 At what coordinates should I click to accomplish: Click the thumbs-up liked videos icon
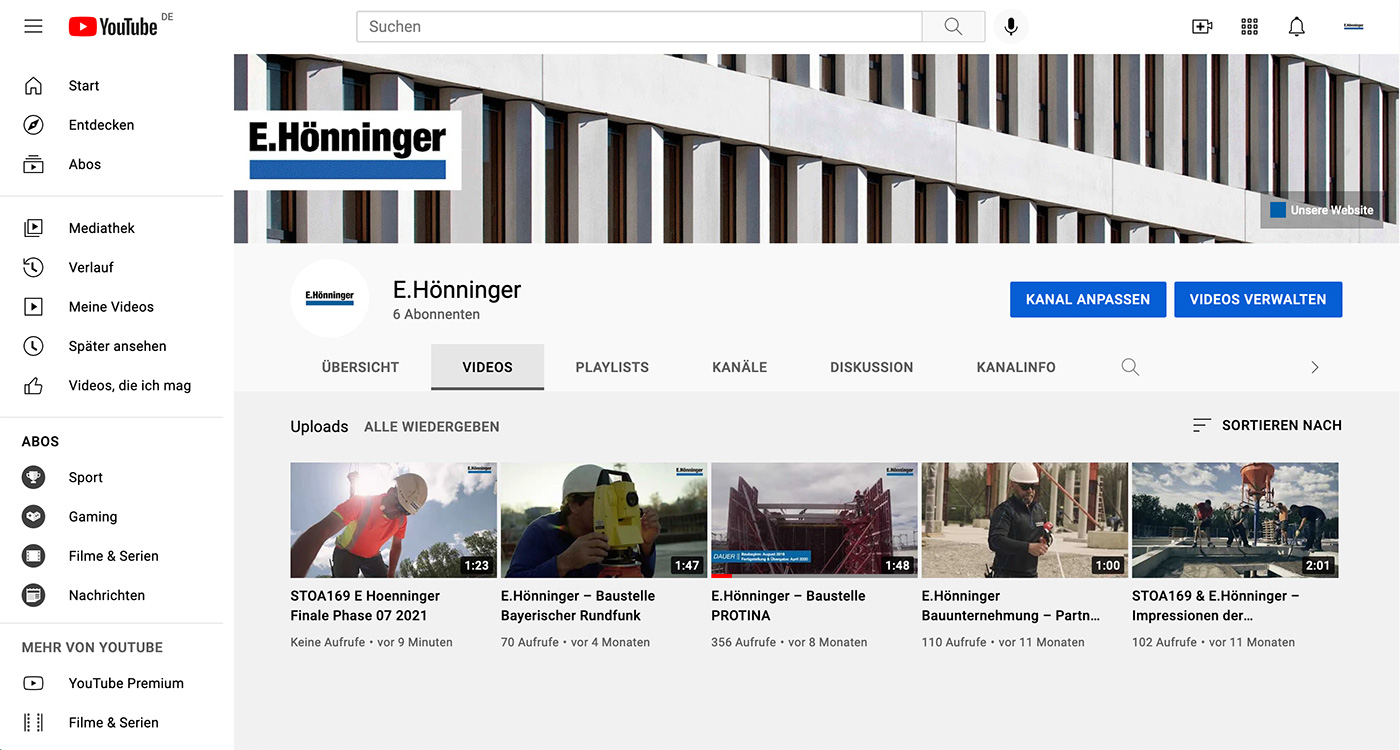pyautogui.click(x=34, y=385)
